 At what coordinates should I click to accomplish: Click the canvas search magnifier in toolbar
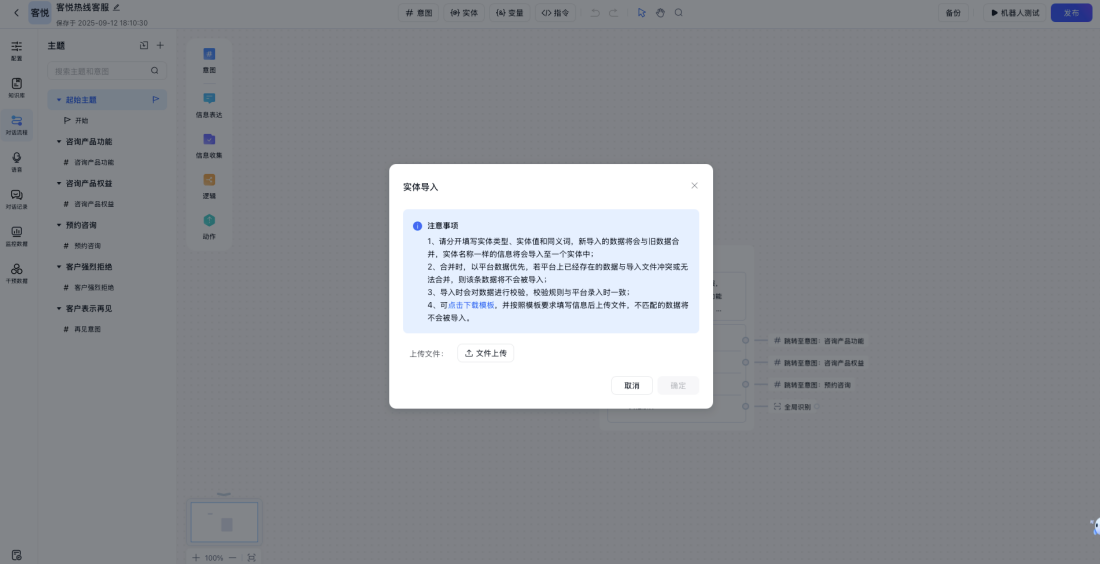coord(678,13)
